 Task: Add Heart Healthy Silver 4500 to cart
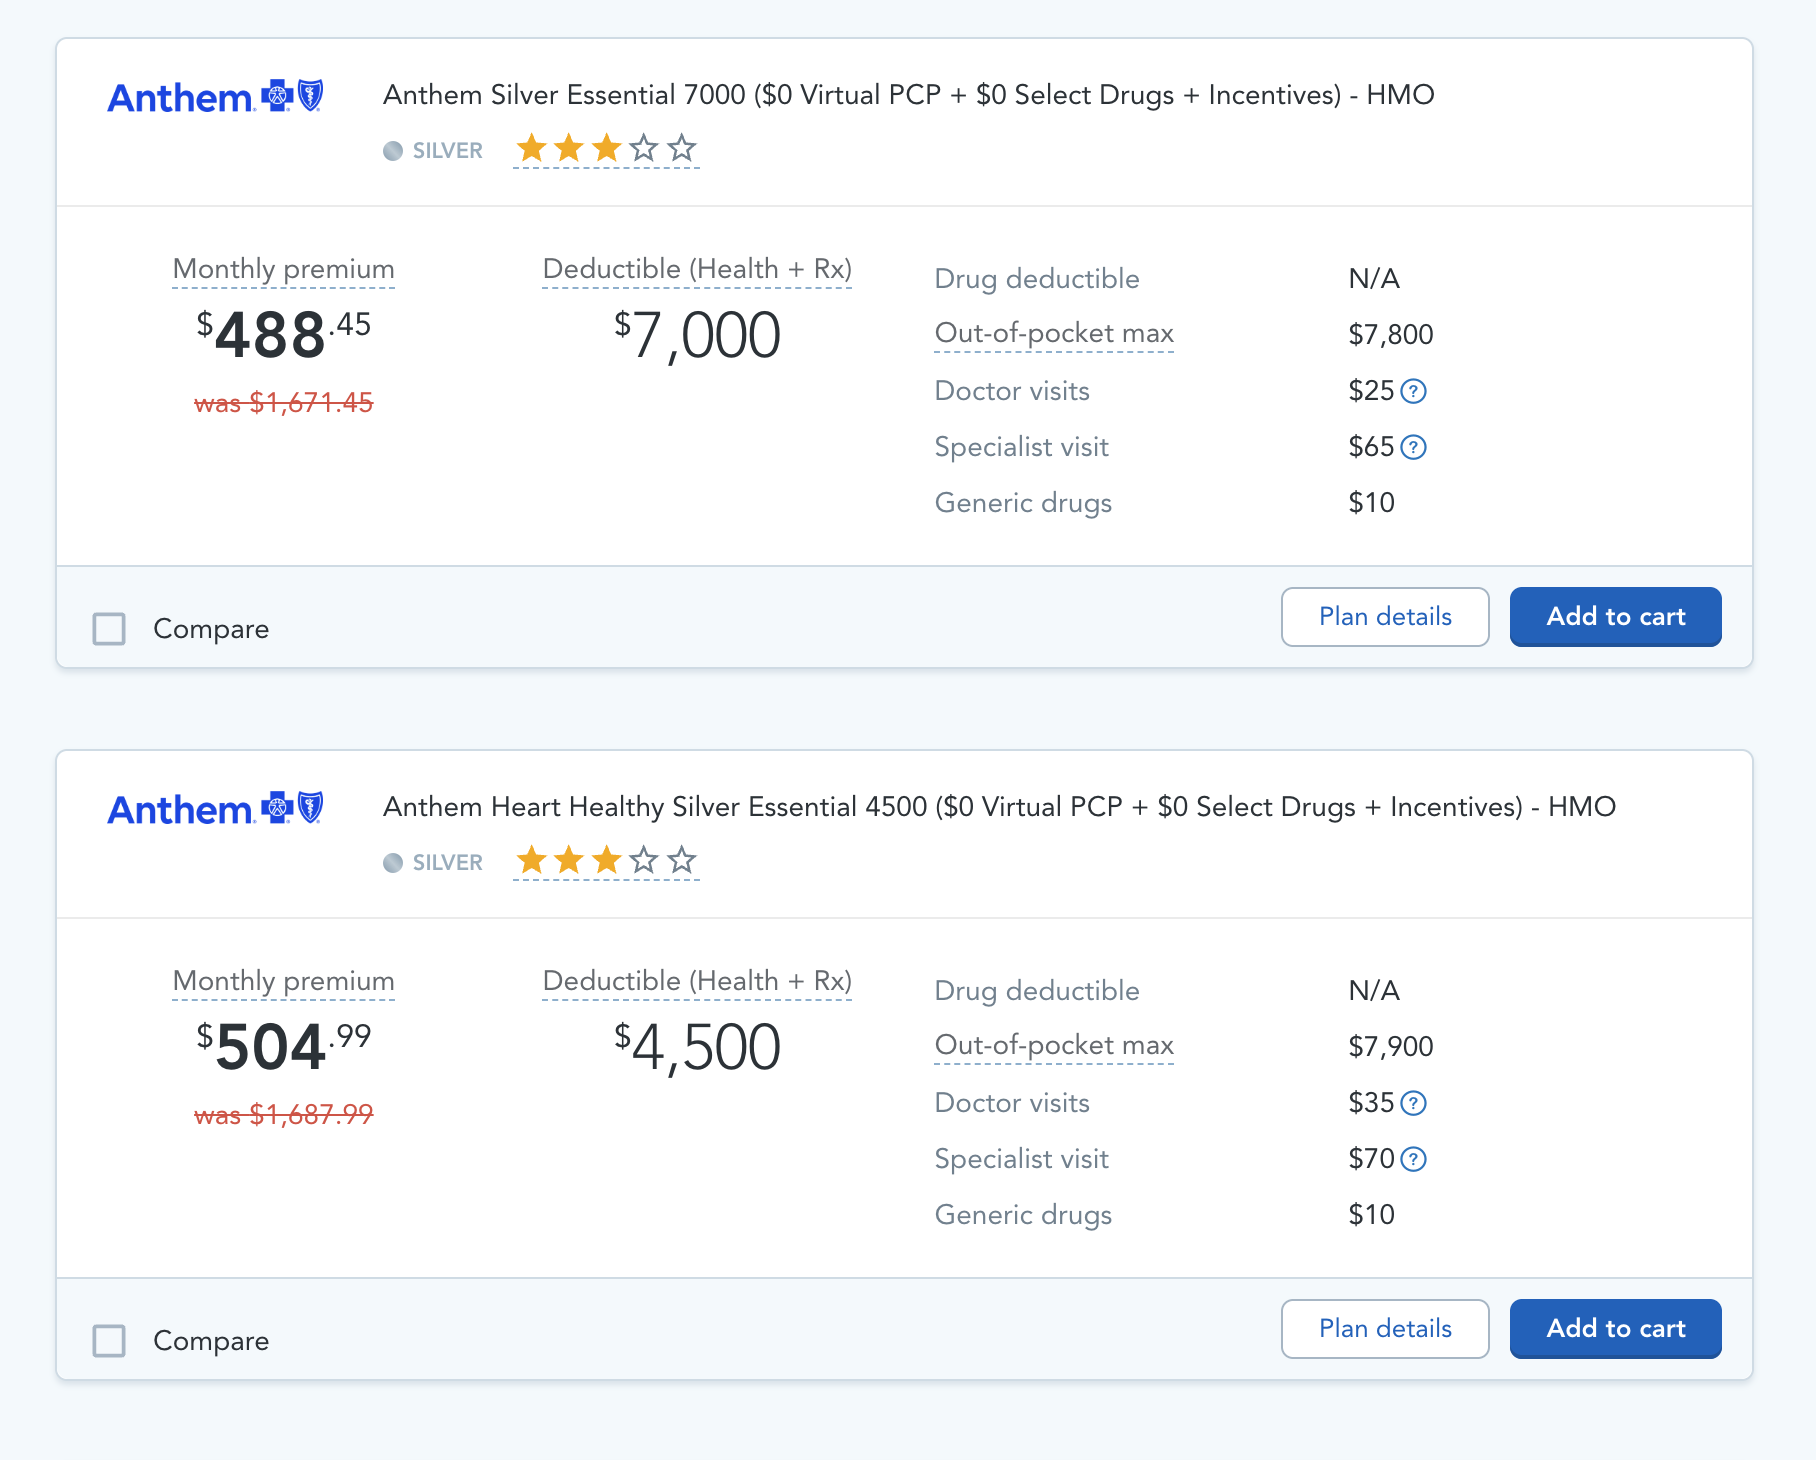[1615, 1329]
